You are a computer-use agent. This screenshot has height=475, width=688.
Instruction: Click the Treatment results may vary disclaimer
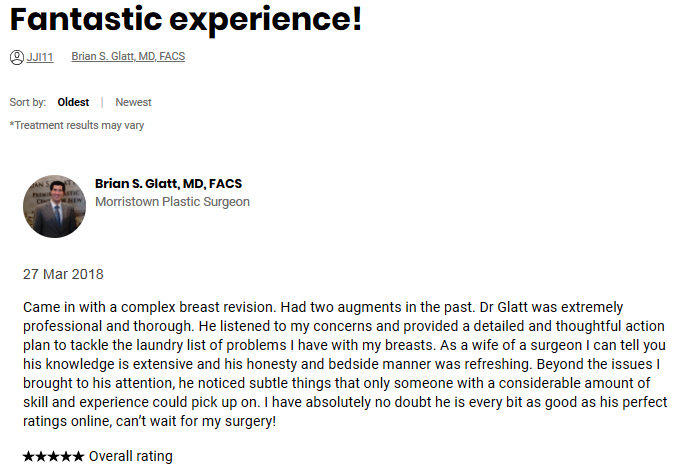coord(77,125)
